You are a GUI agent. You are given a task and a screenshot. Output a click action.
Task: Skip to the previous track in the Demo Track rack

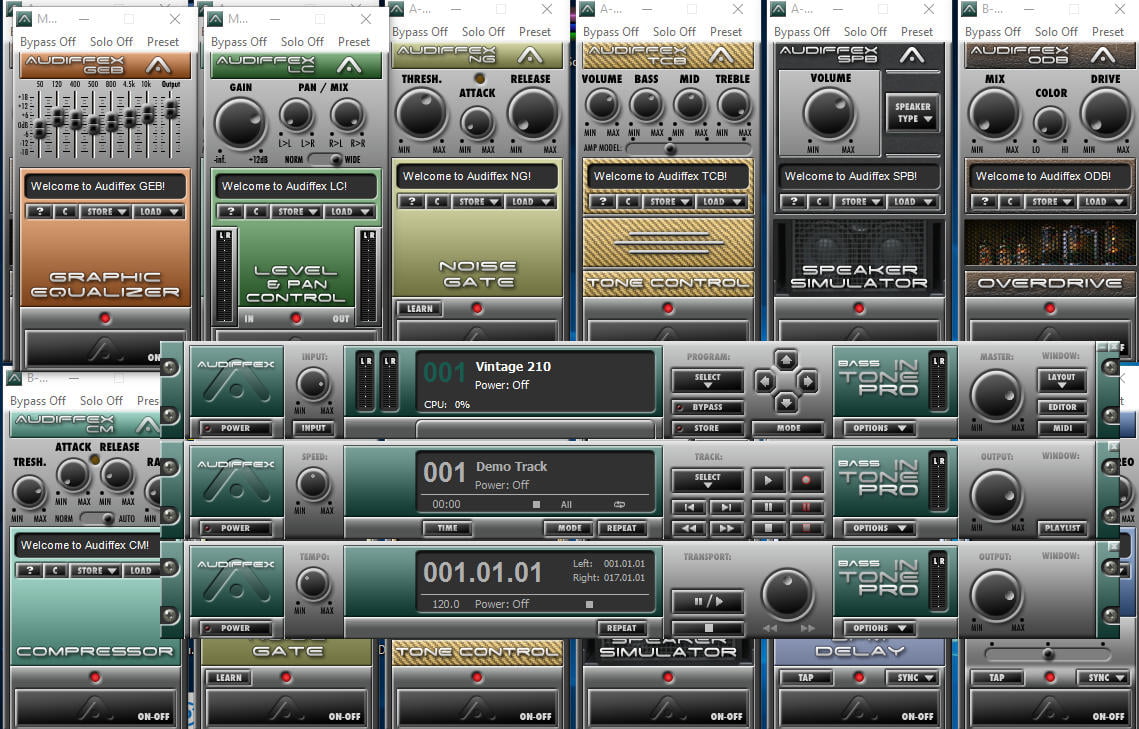tap(689, 507)
